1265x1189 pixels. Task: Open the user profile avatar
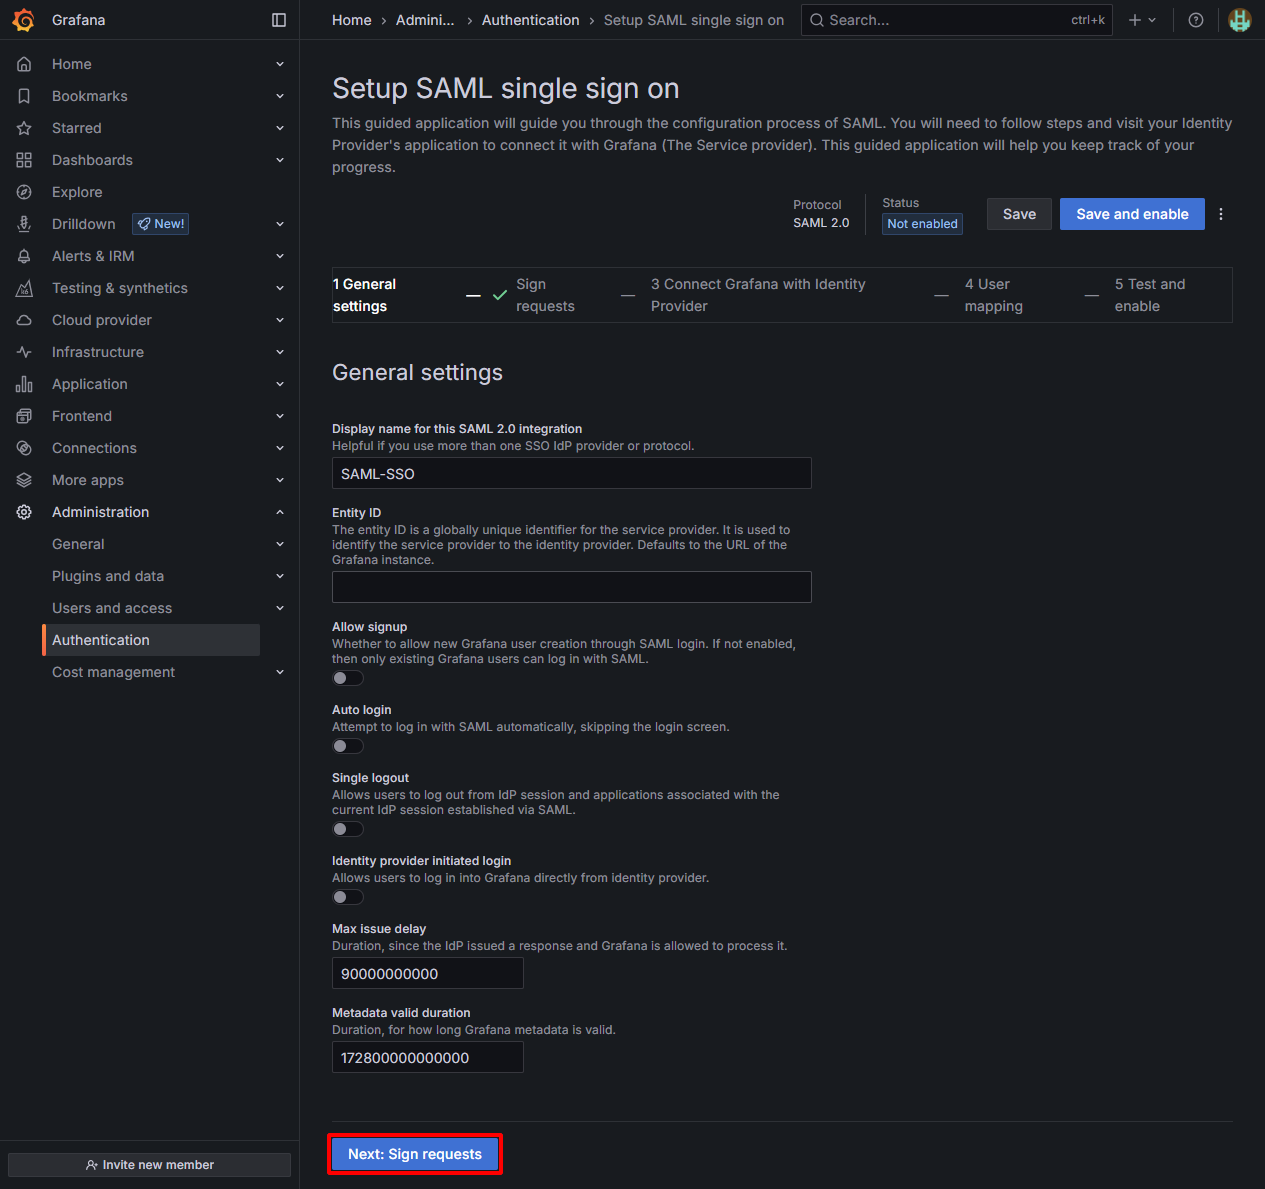pos(1239,20)
